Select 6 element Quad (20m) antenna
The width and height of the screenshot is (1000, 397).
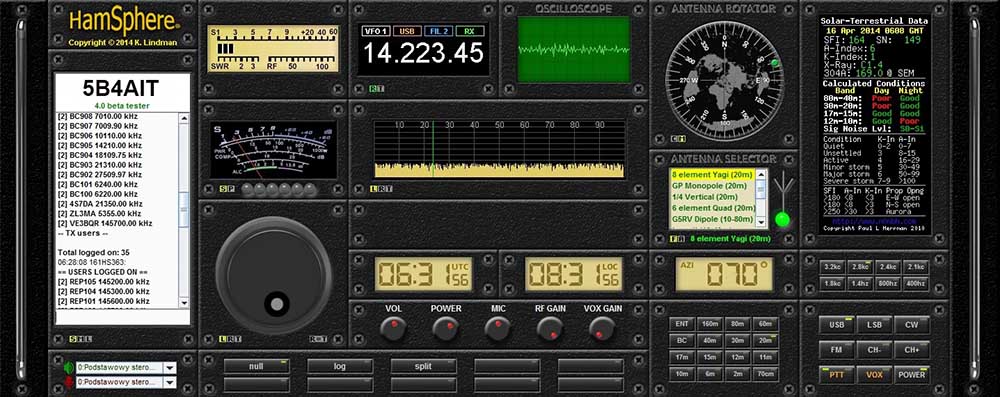point(712,208)
